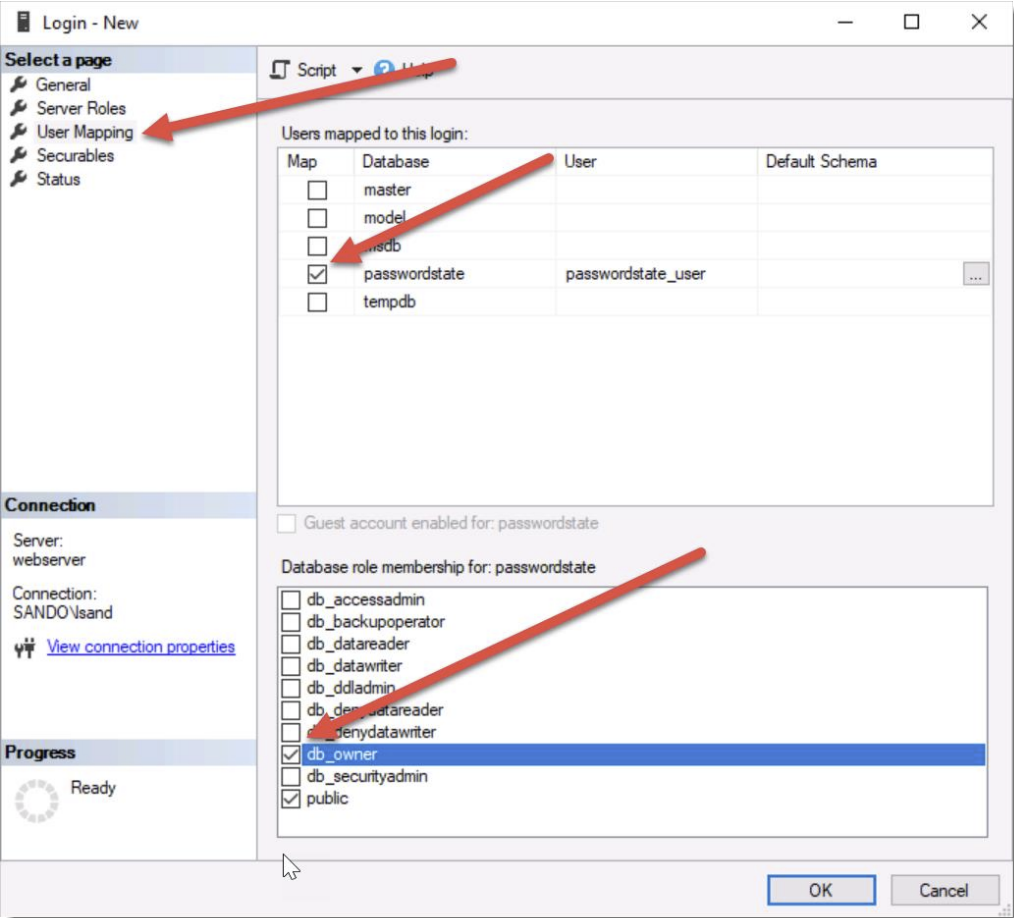Enable the db_denydatareader role
This screenshot has width=1014, height=918.
[291, 710]
